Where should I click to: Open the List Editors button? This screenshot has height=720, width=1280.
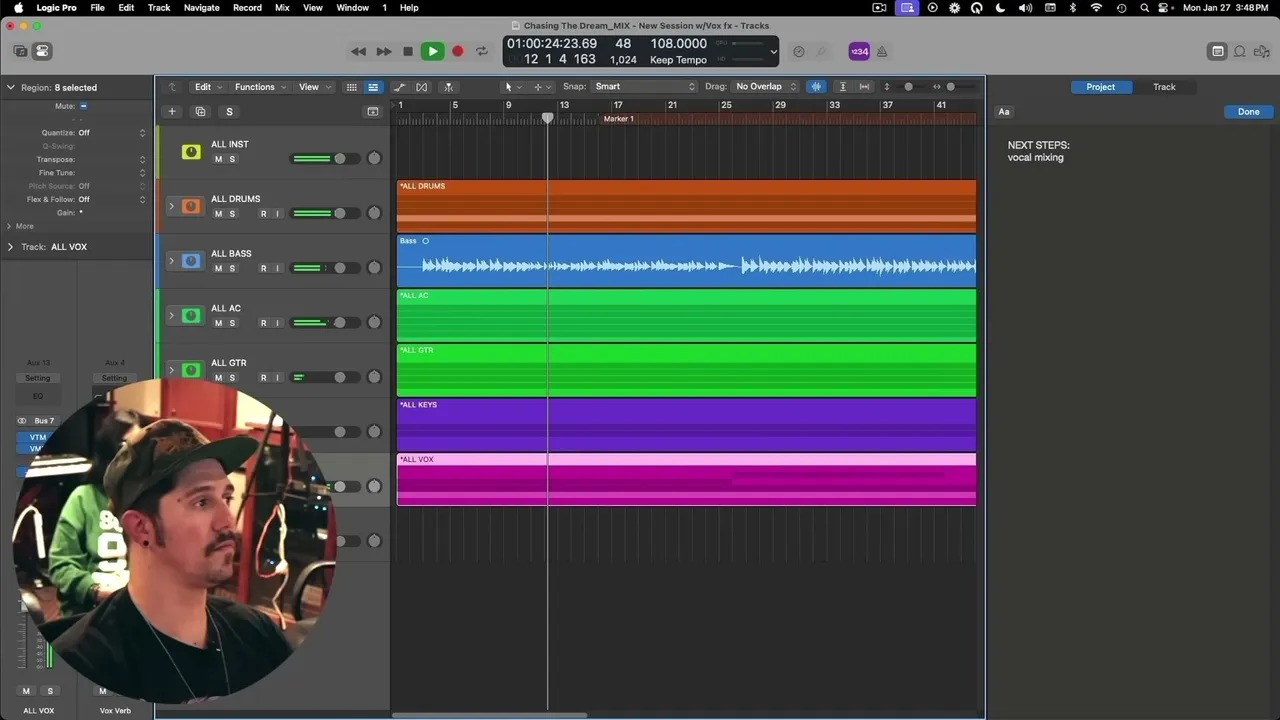coord(1218,51)
